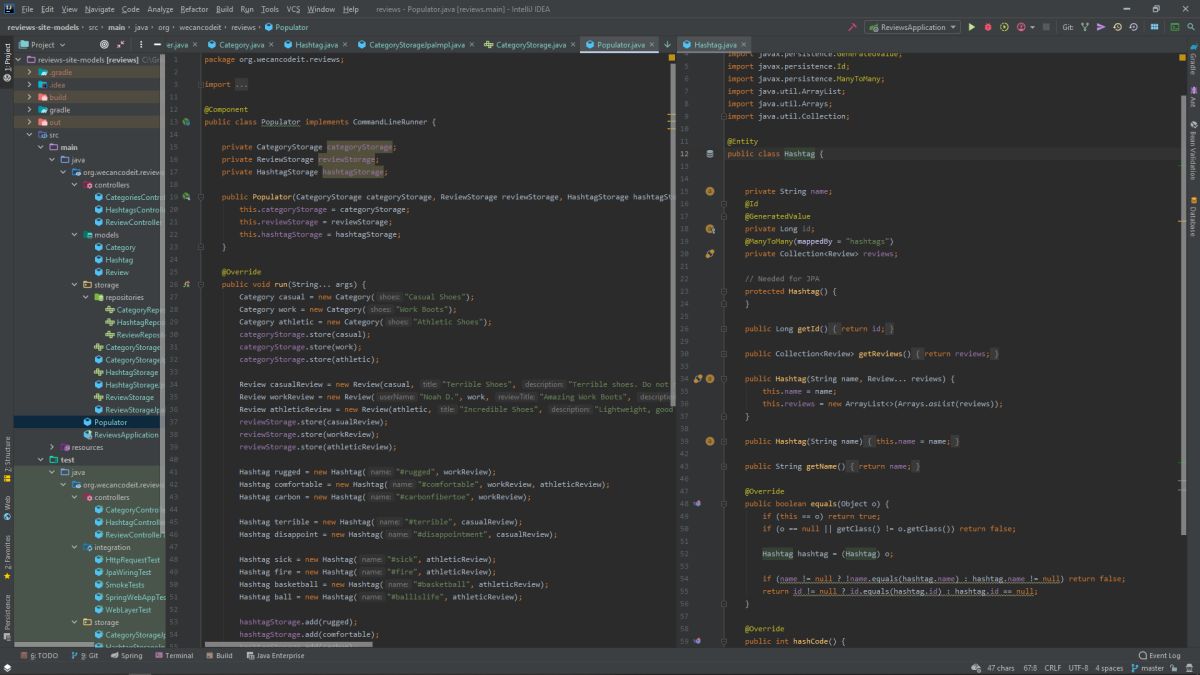Click the Search Everywhere magnifier icon
The height and width of the screenshot is (675, 1200).
(1191, 28)
